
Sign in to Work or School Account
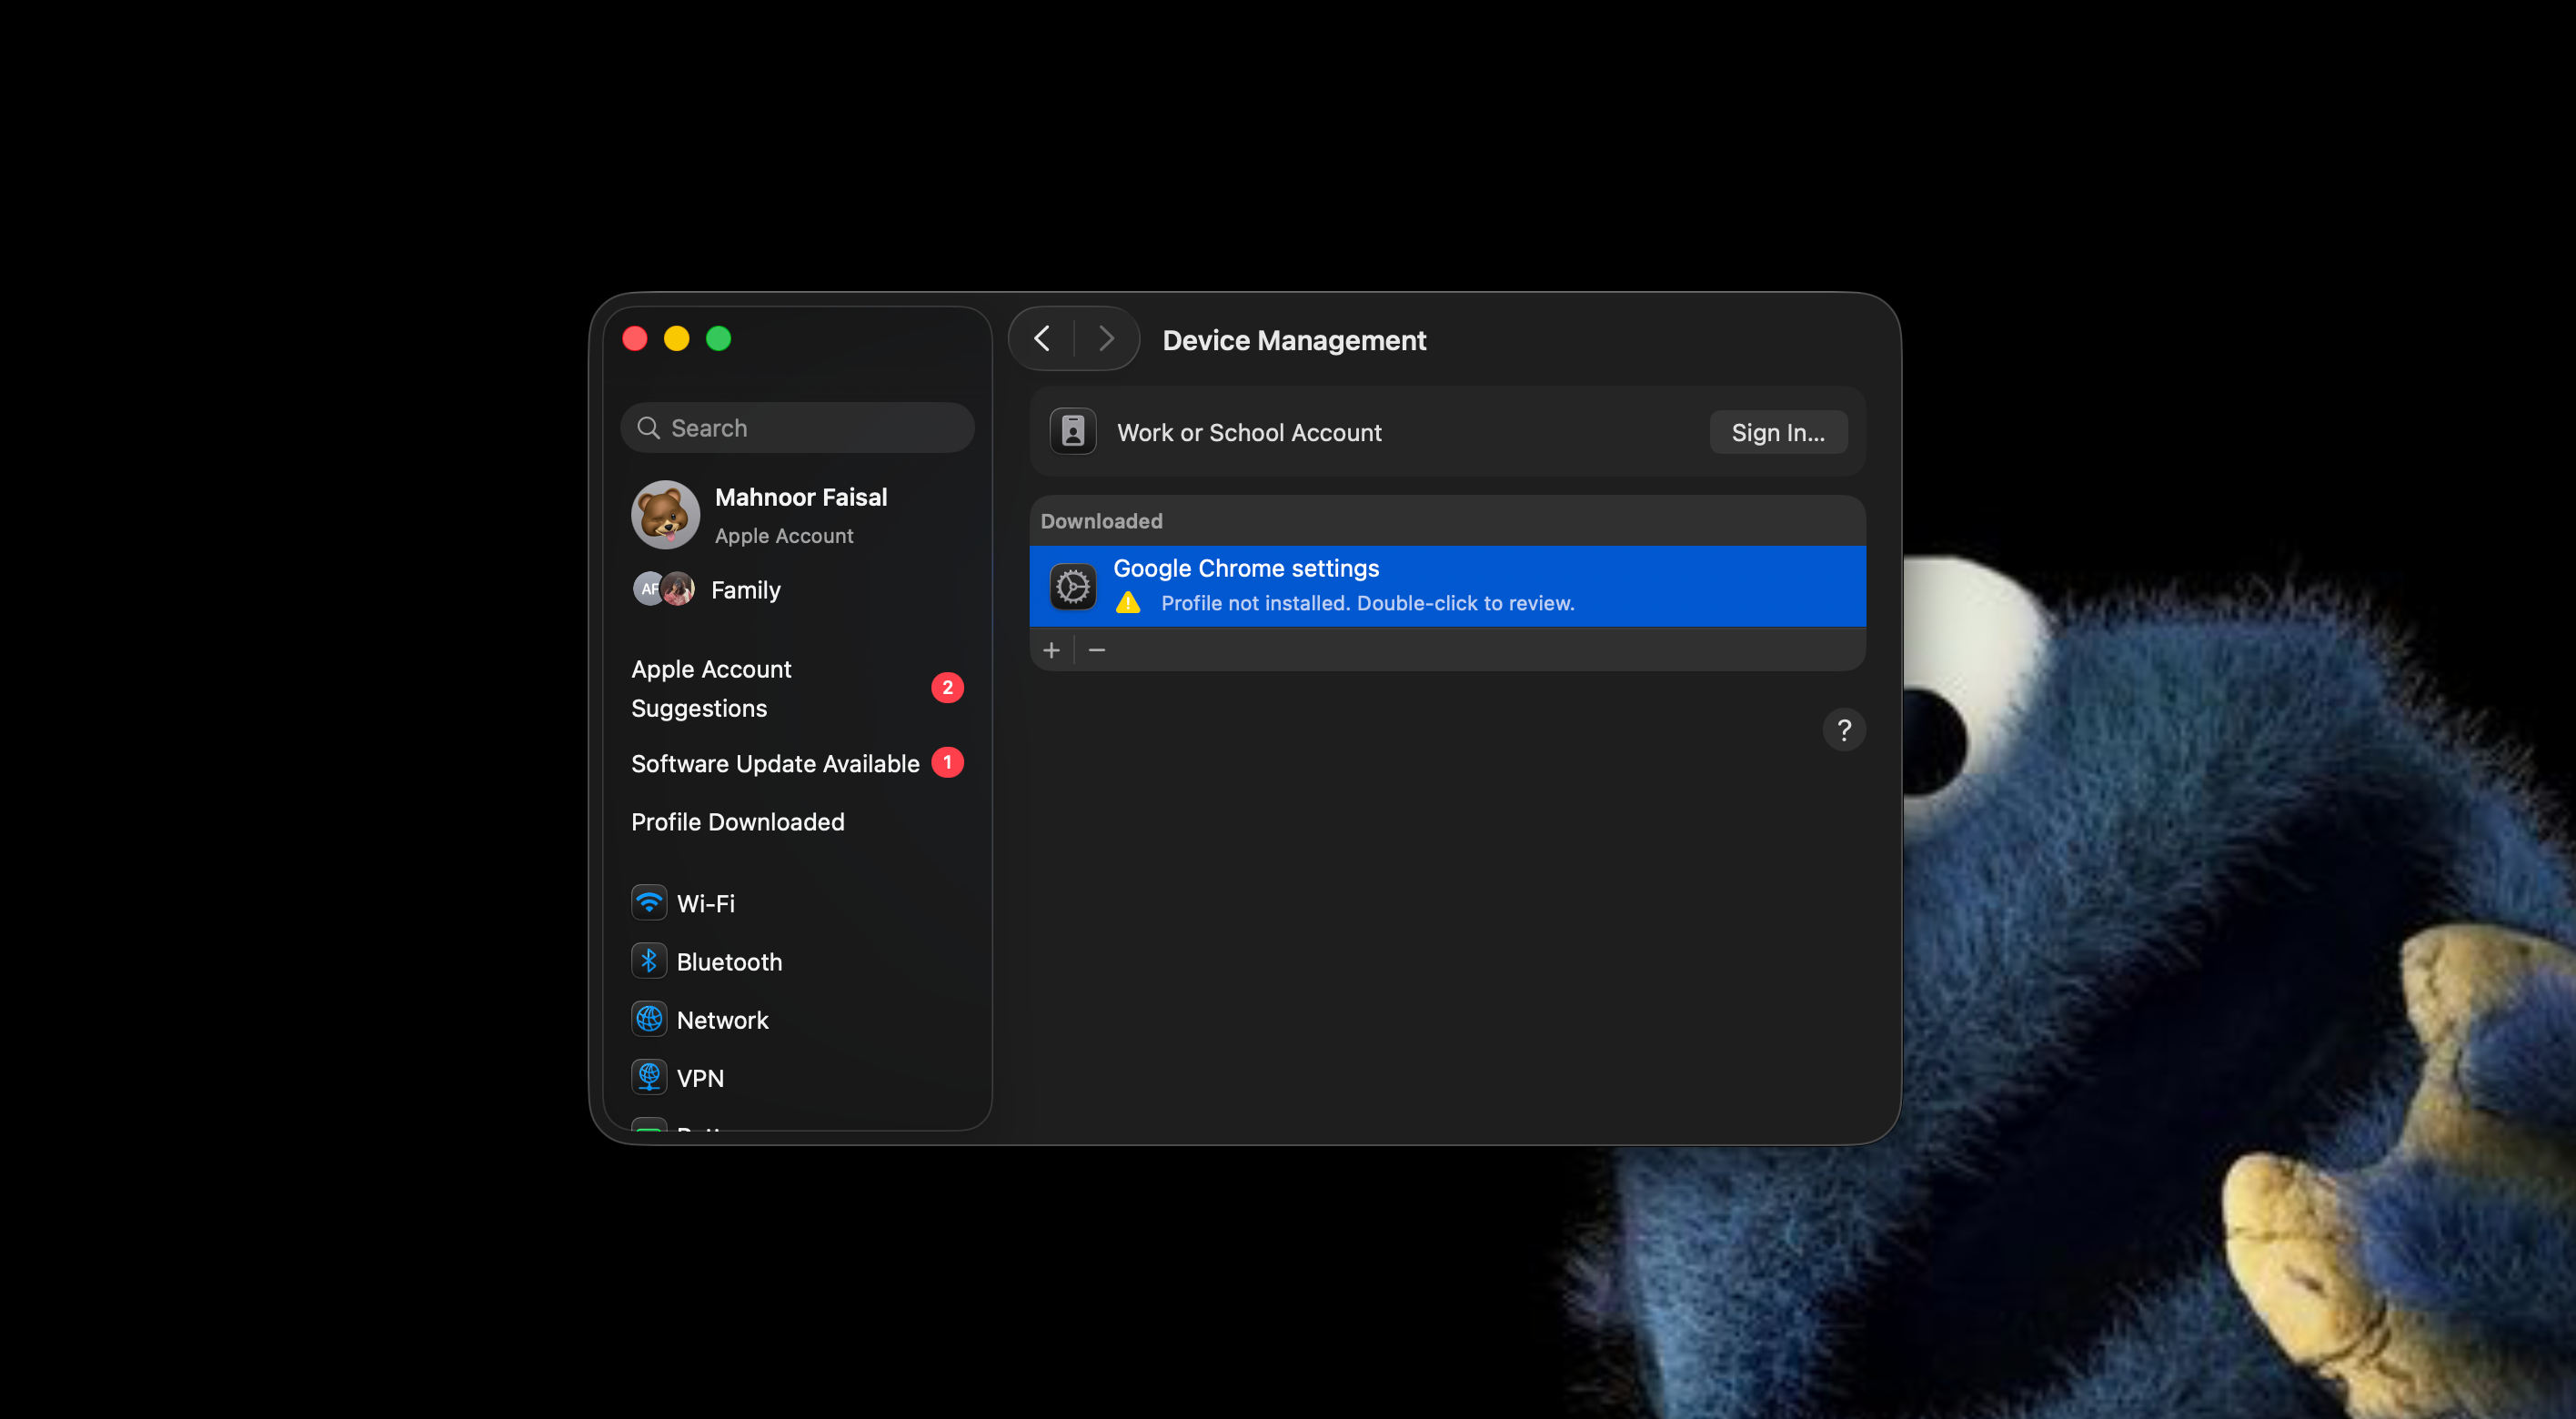[1778, 432]
